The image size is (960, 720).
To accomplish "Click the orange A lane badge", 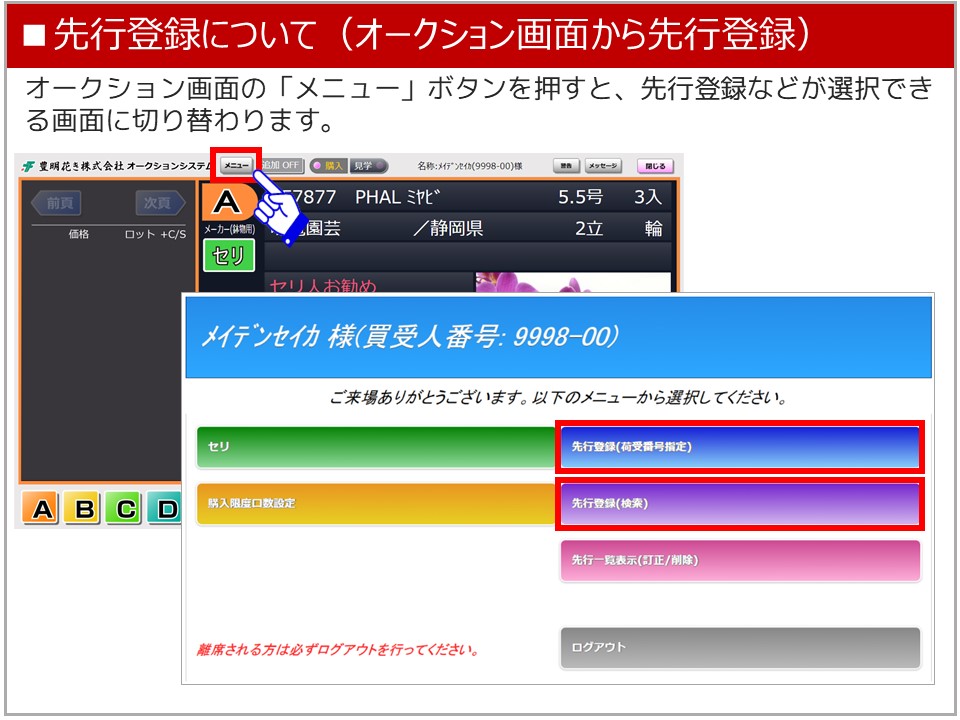I will (x=227, y=203).
